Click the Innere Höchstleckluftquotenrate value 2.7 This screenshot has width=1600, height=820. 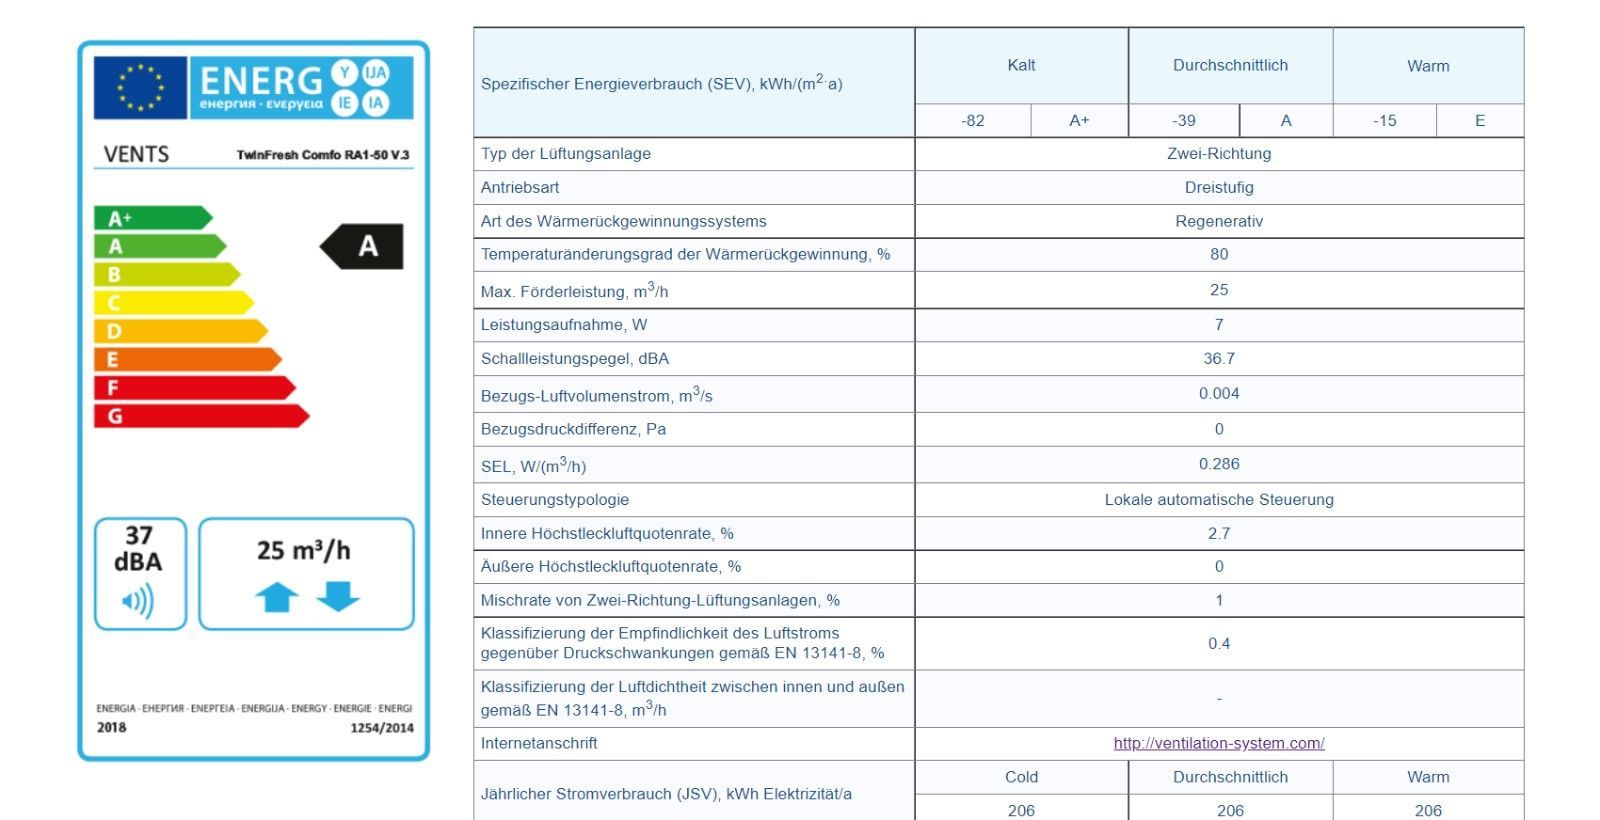(1219, 533)
